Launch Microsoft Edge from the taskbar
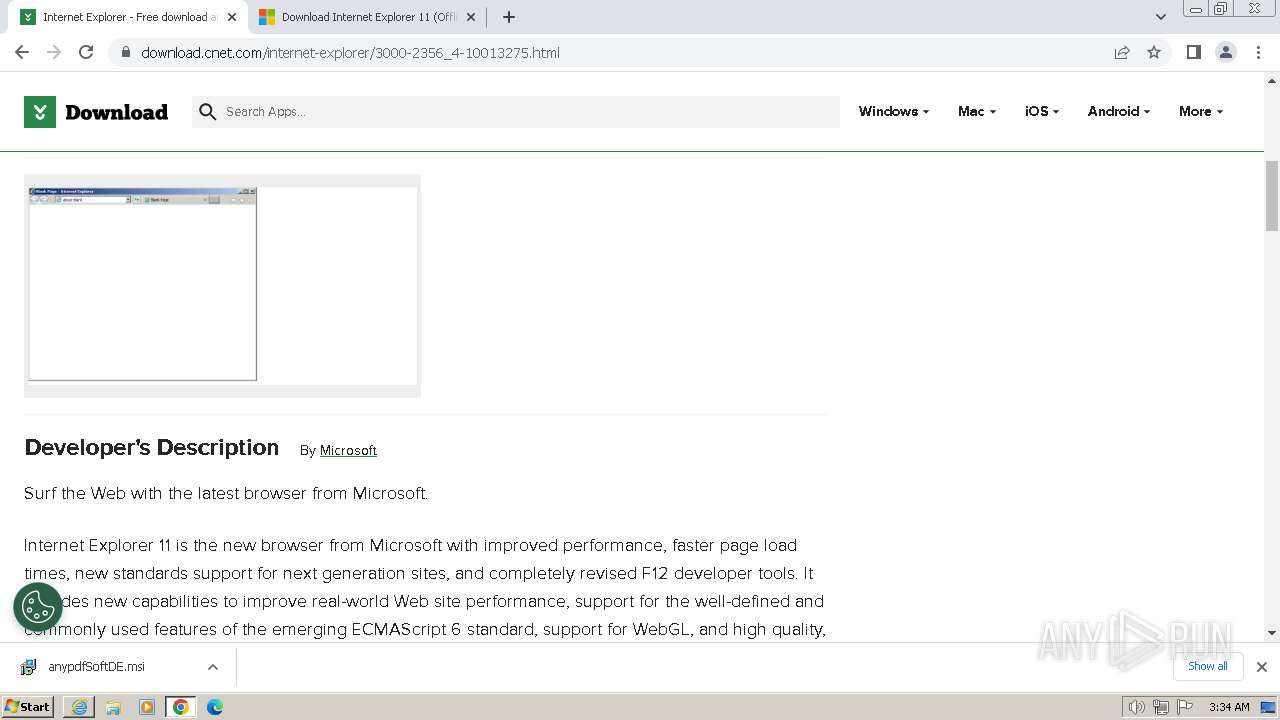 [x=215, y=707]
